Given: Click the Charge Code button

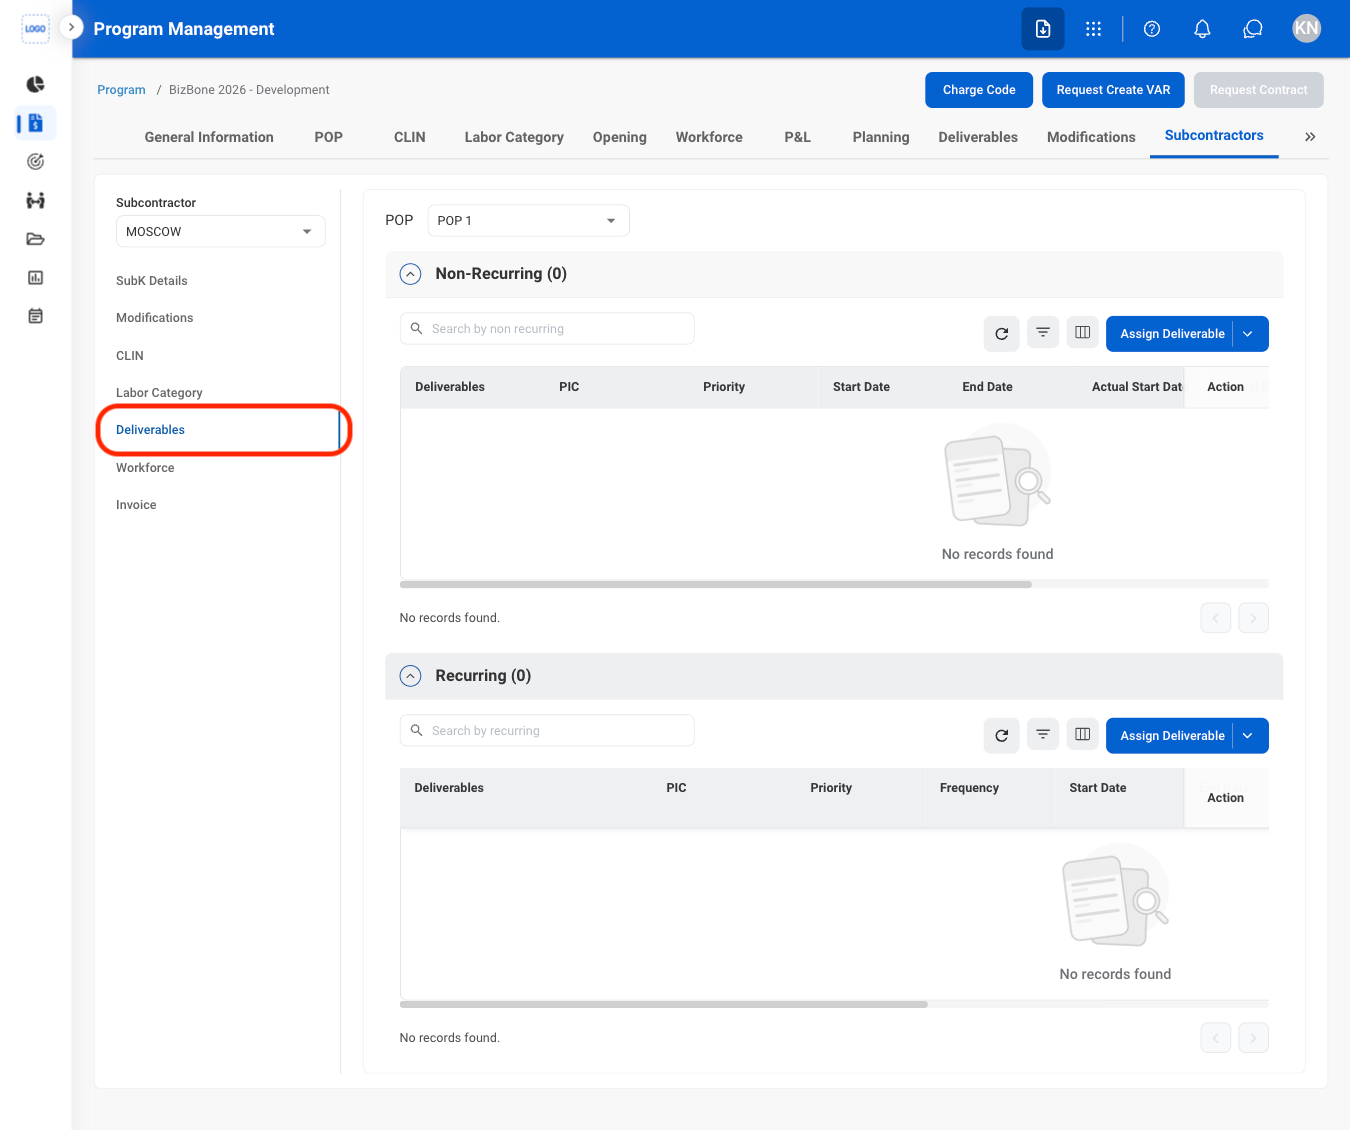Looking at the screenshot, I should pyautogui.click(x=979, y=90).
